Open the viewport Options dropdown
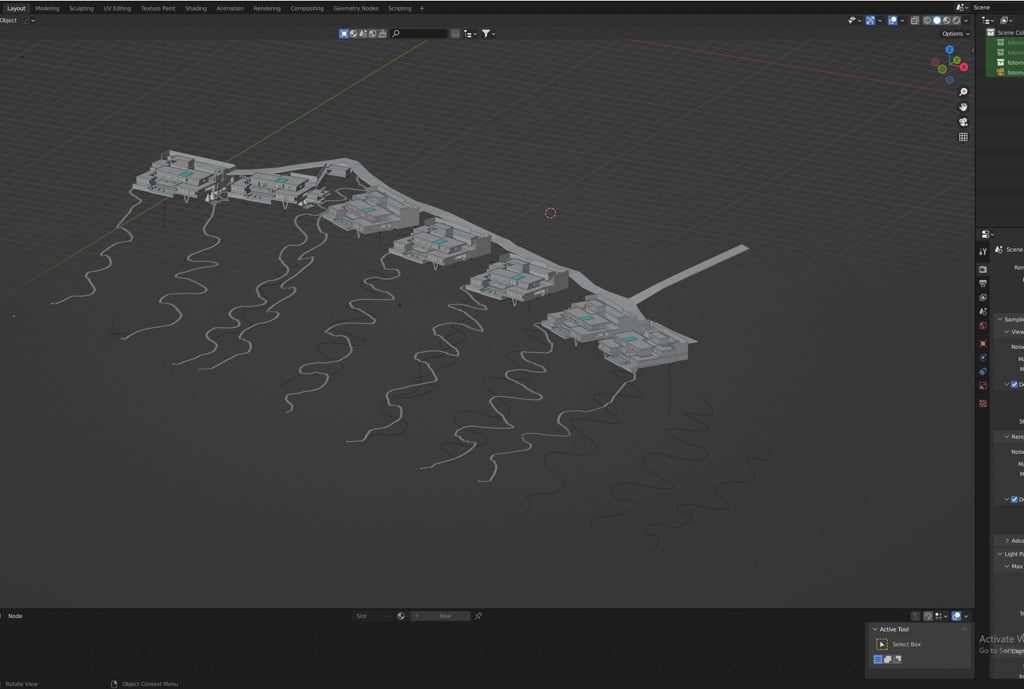1024x689 pixels. tap(954, 34)
